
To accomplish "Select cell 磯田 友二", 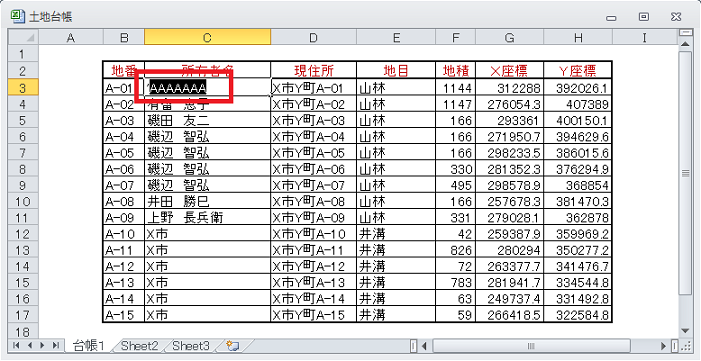I will click(207, 120).
